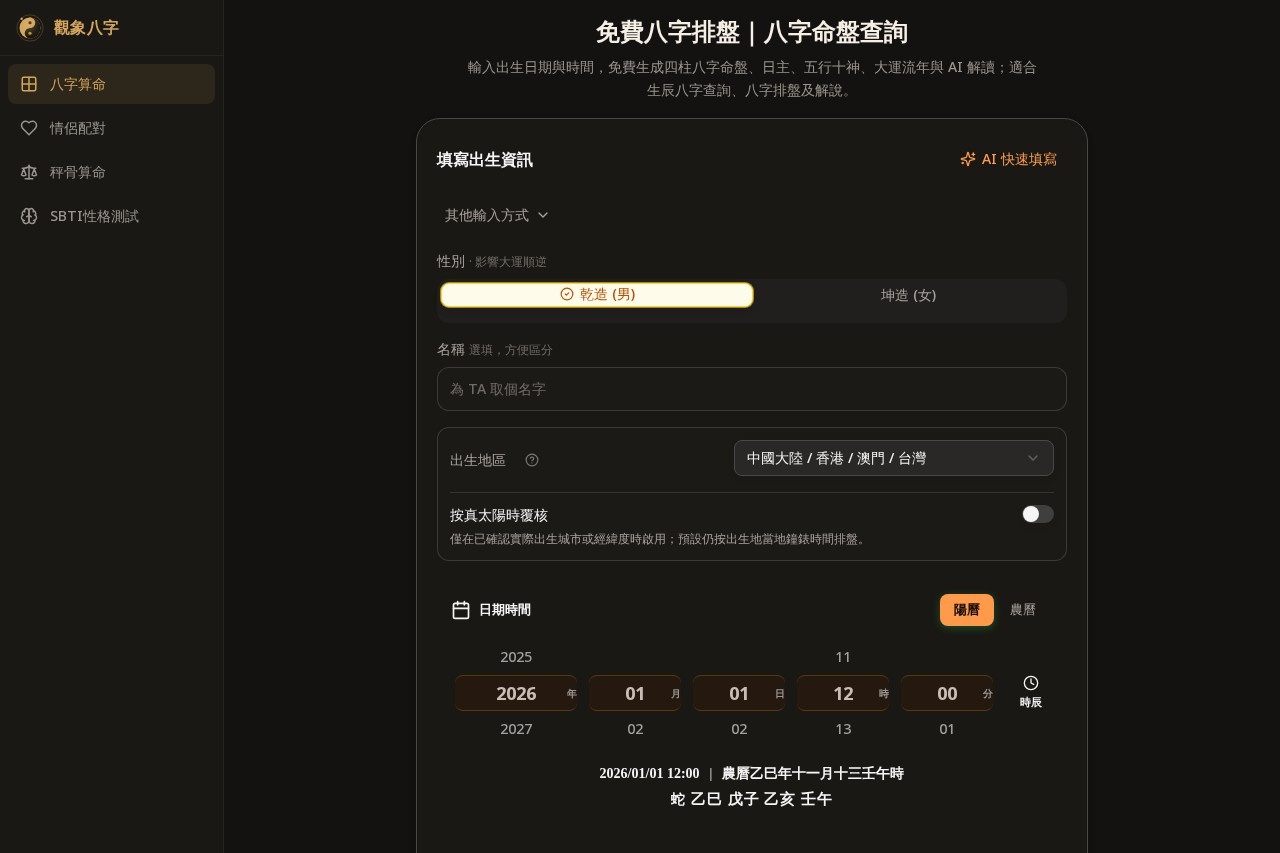Select month 02 below the month field
1280x853 pixels.
[635, 729]
